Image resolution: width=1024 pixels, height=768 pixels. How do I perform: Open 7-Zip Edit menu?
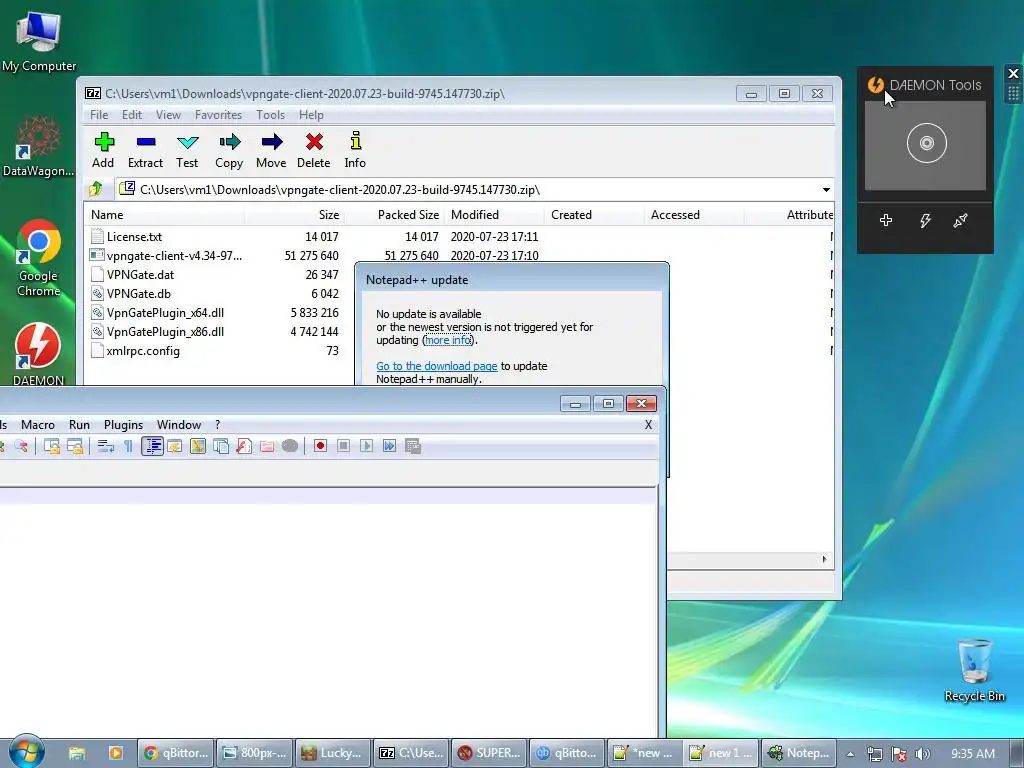click(x=132, y=115)
